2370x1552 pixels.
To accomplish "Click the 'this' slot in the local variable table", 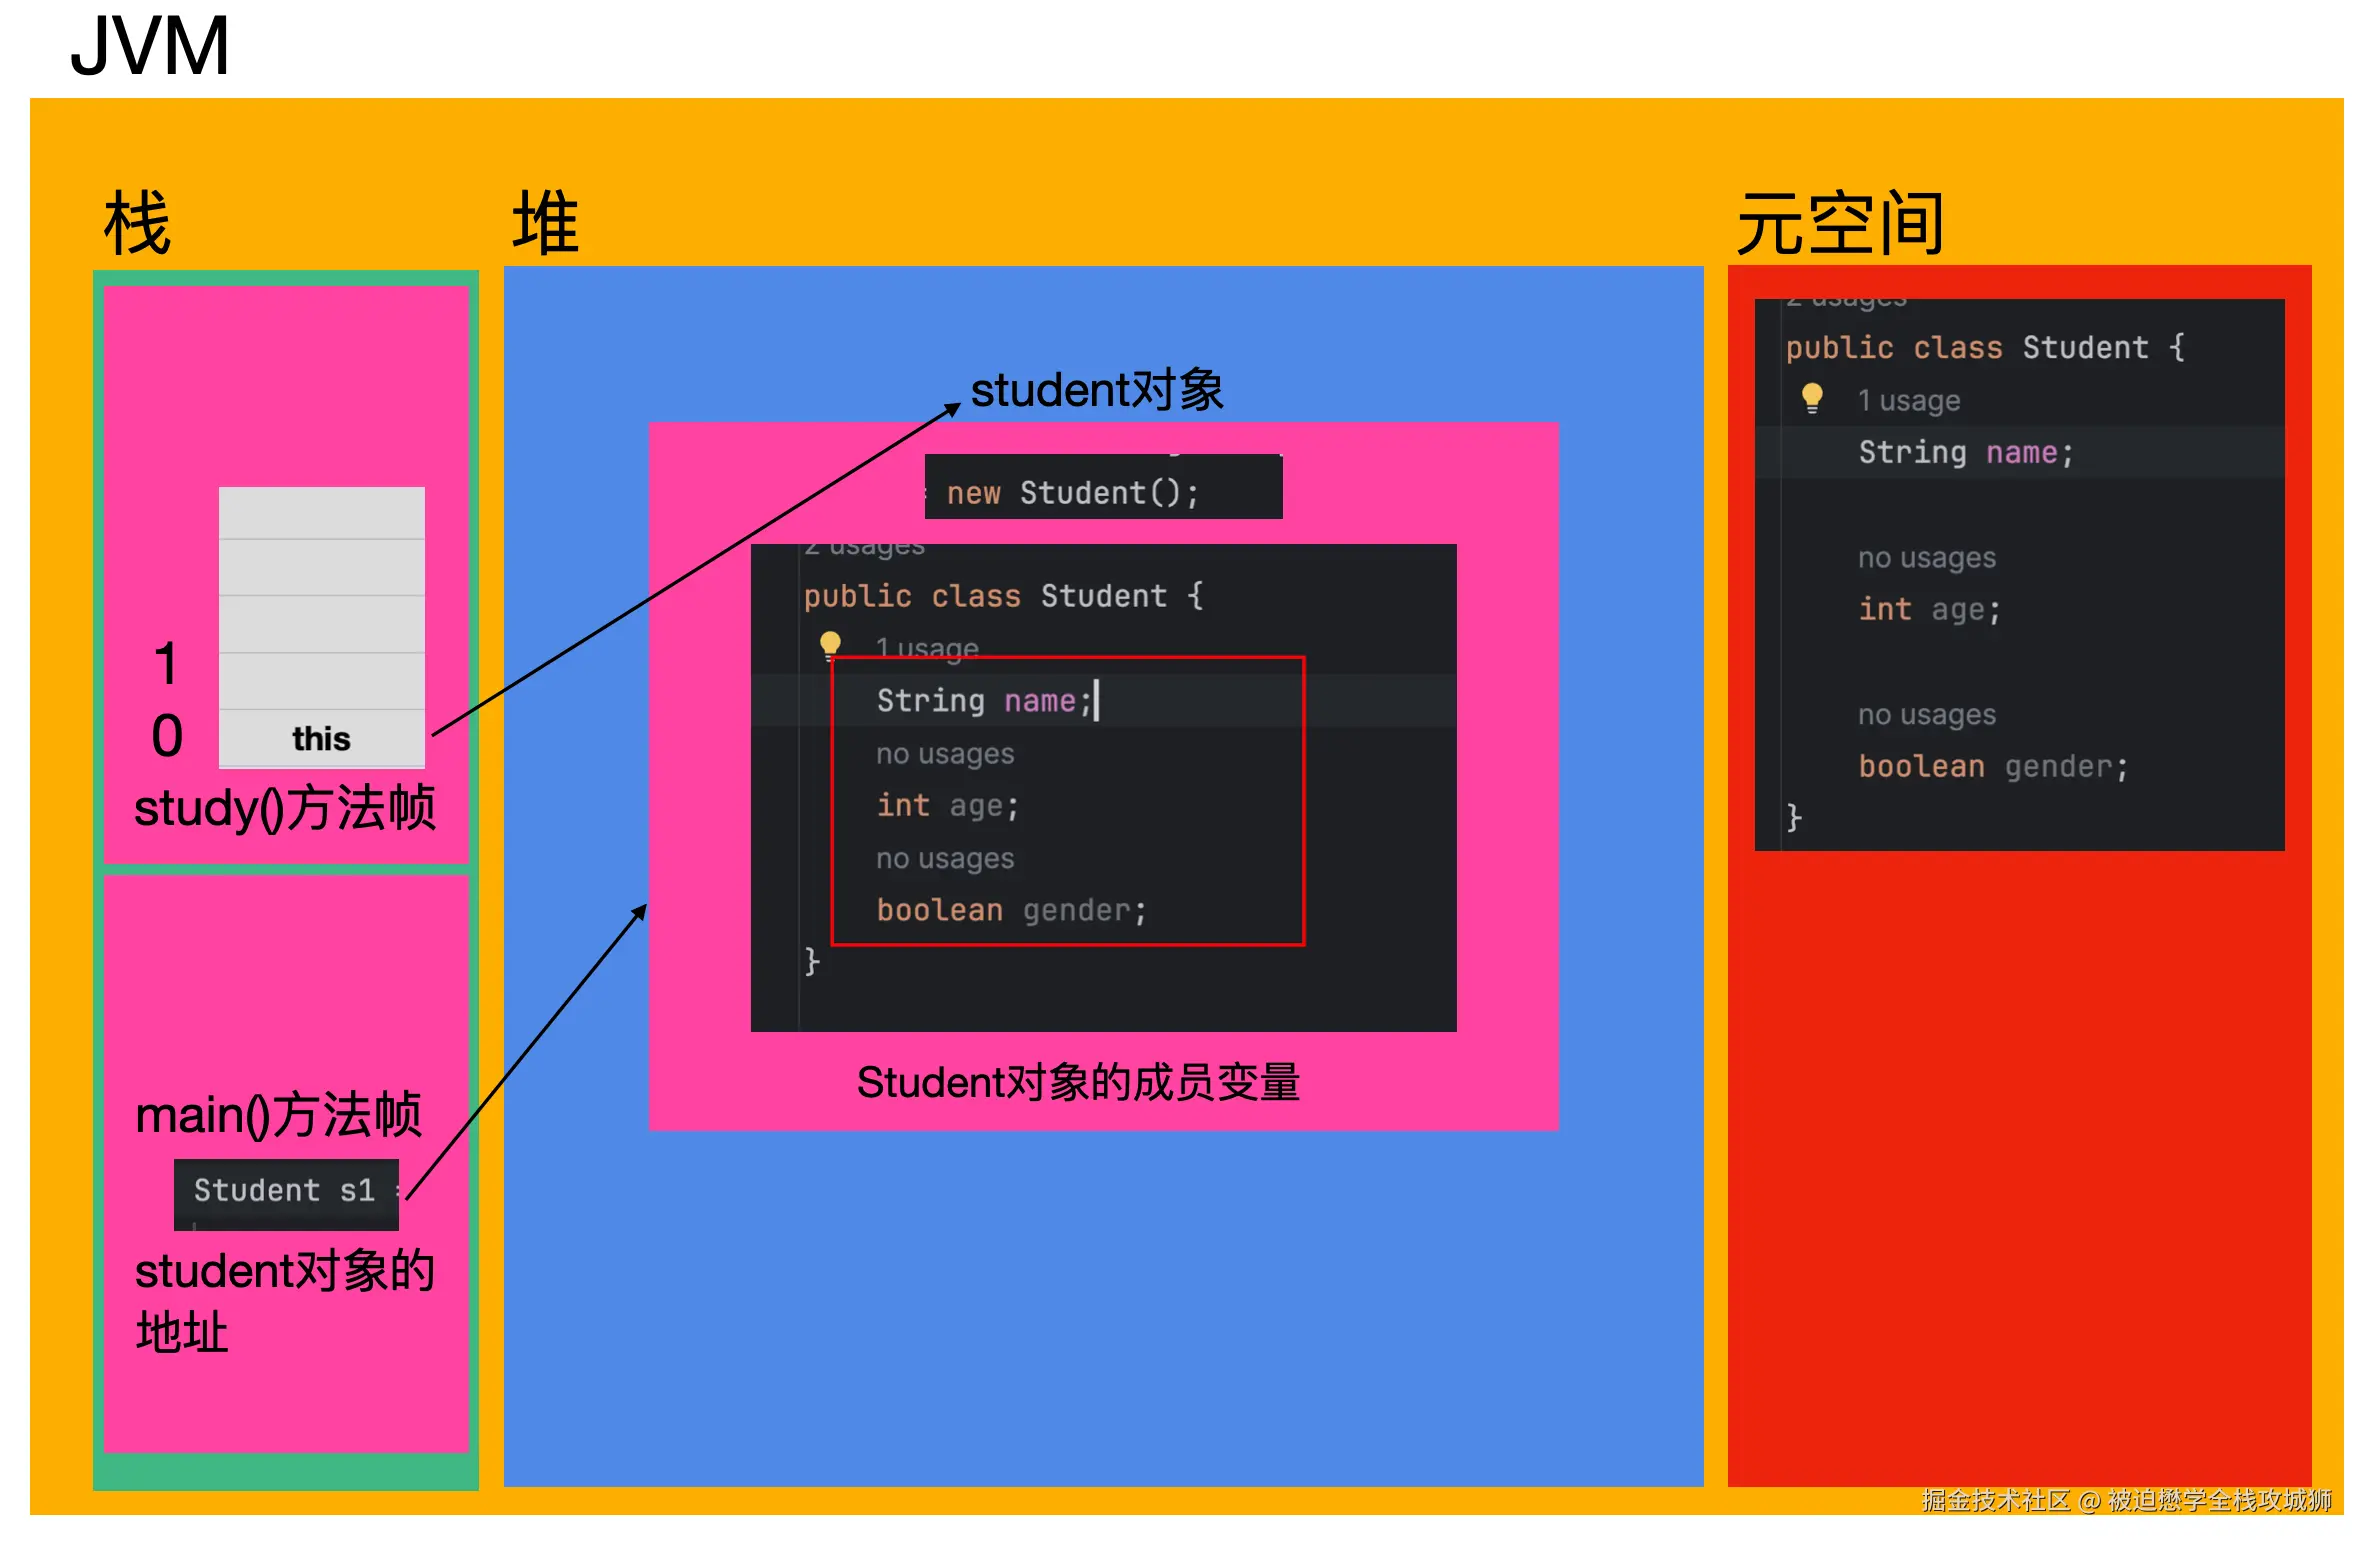I will click(321, 738).
